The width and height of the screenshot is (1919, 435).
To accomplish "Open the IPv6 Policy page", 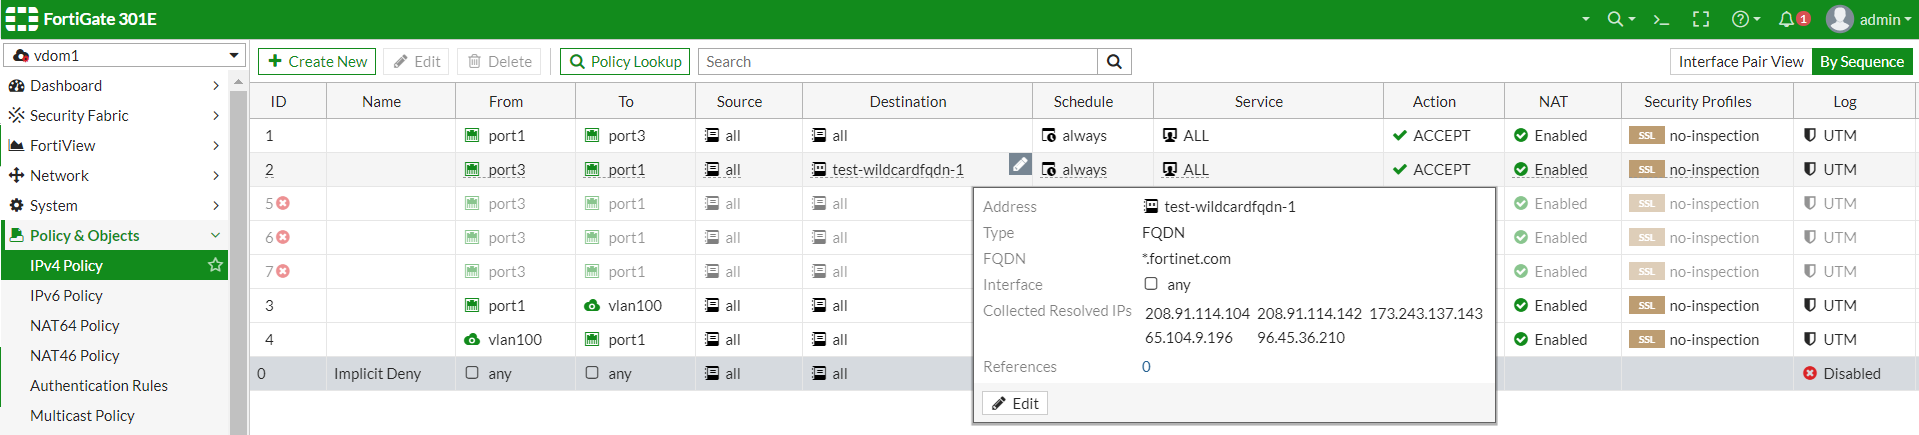I will point(66,295).
